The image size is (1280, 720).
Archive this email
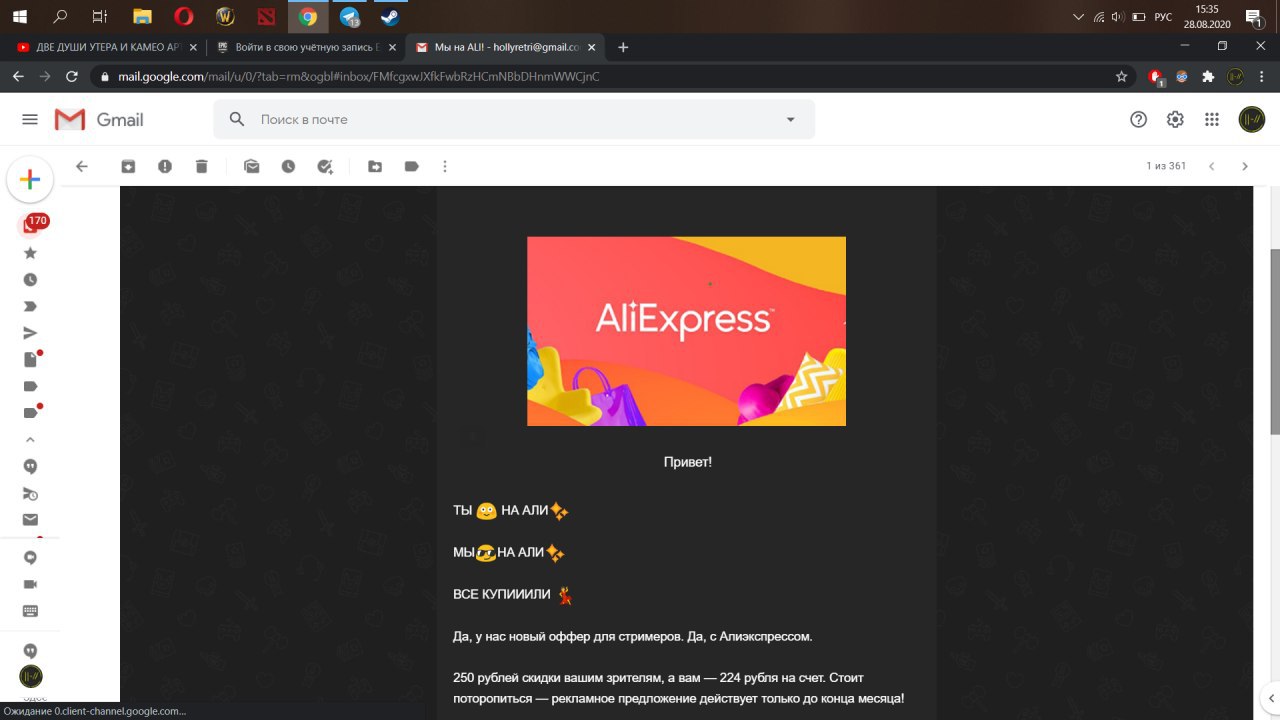pos(128,167)
